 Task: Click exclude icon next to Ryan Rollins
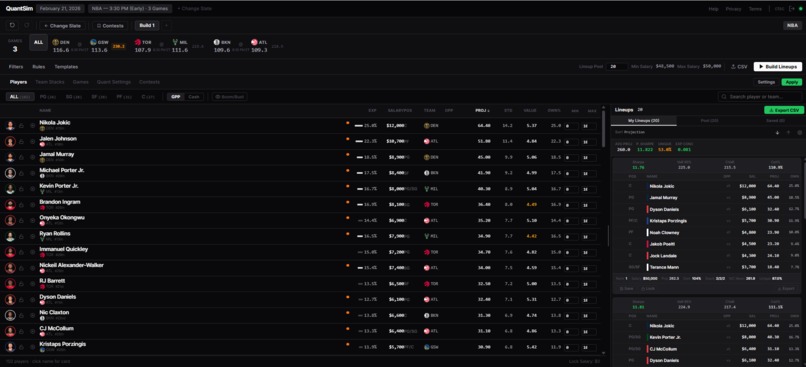pyautogui.click(x=32, y=236)
